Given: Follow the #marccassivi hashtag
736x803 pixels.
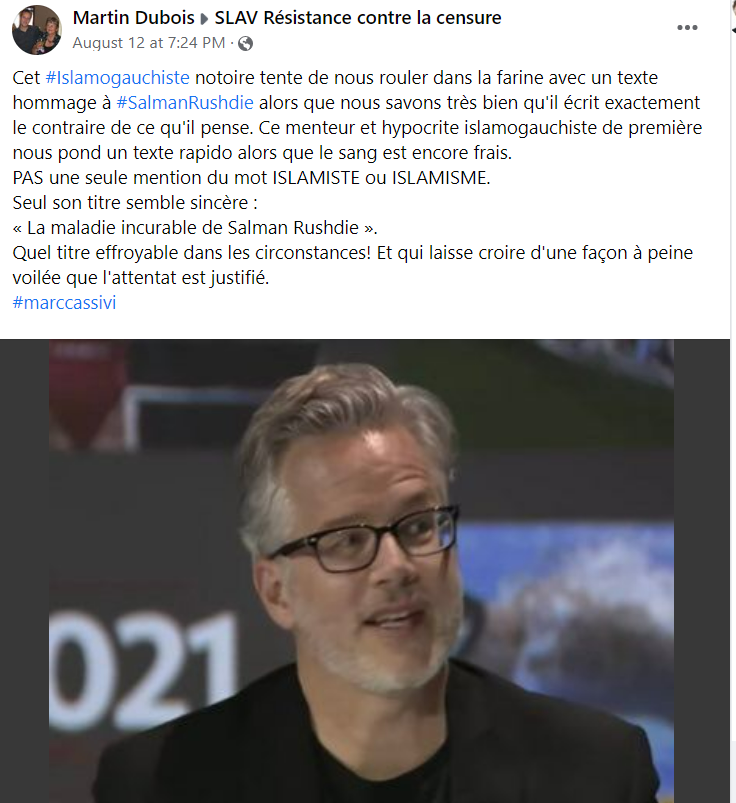Looking at the screenshot, I should (64, 303).
